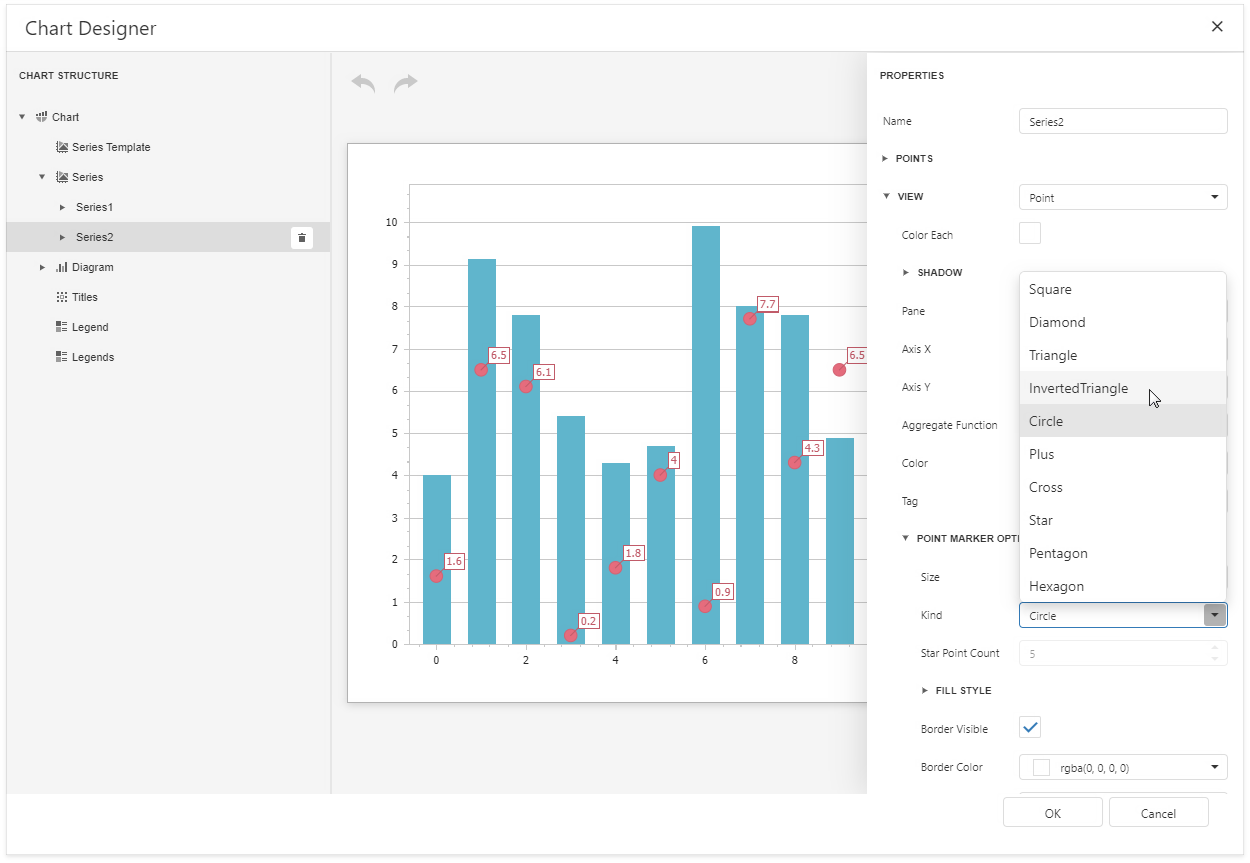Click the Name field containing Series2

[1122, 121]
